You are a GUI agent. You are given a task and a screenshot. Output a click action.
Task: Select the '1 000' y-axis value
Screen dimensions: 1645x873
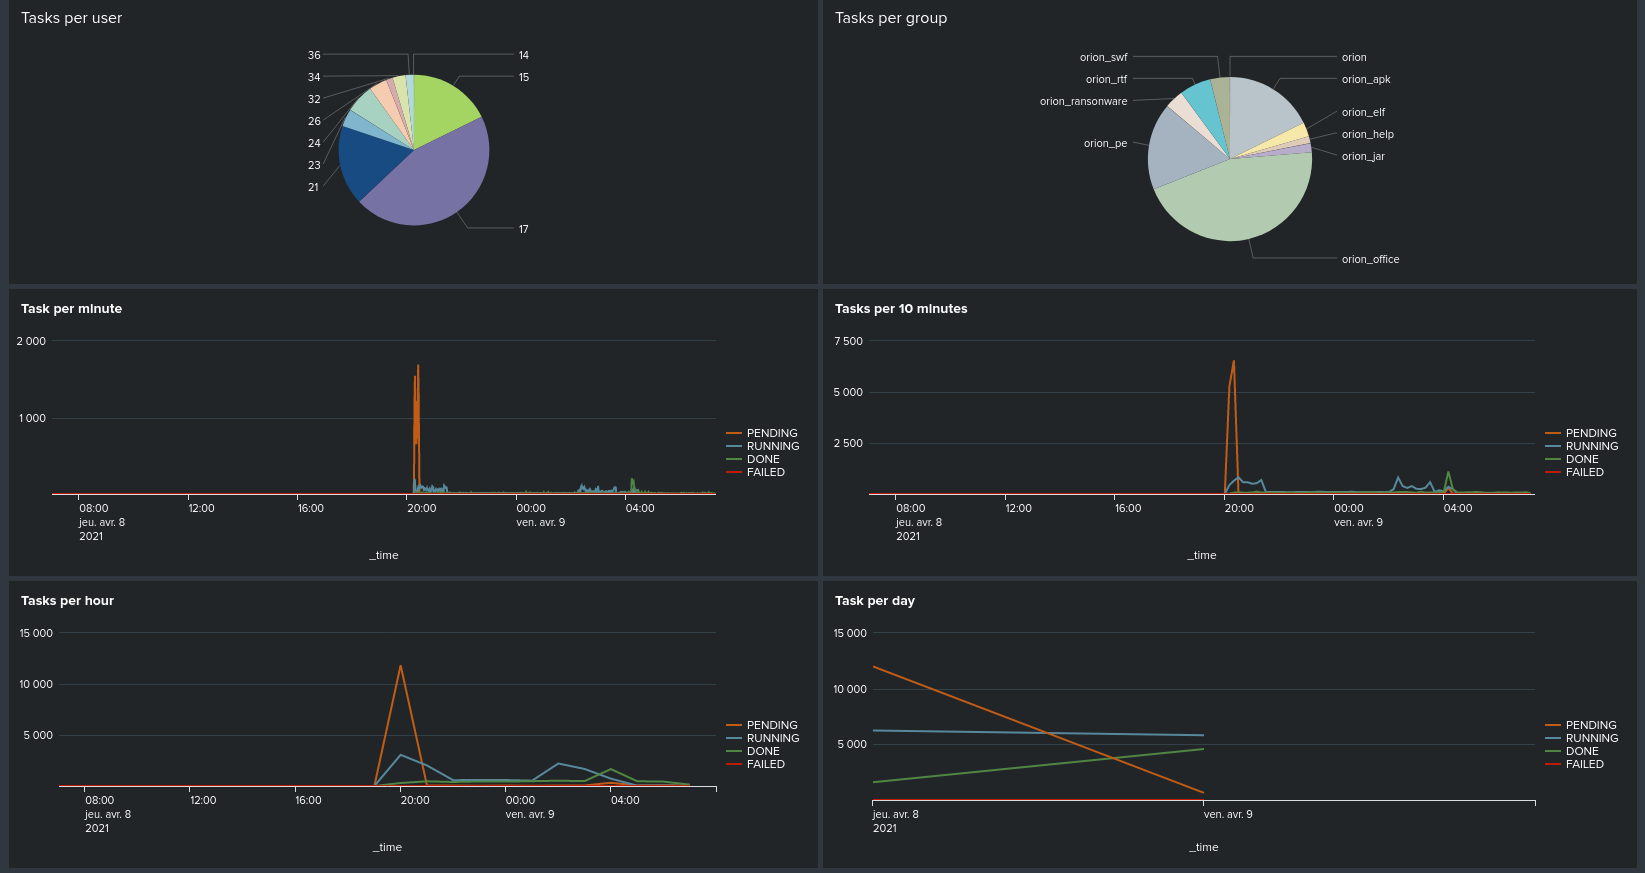32,418
